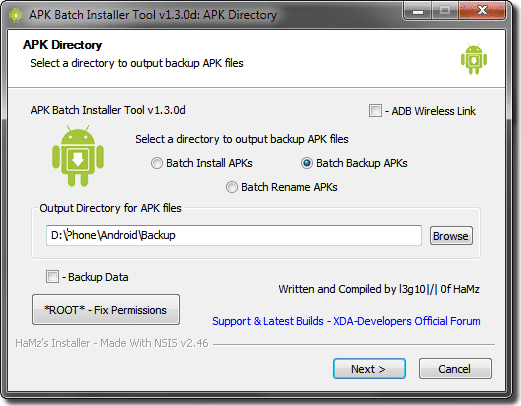
Task: Click the title bar Android app icon
Action: click(x=15, y=15)
